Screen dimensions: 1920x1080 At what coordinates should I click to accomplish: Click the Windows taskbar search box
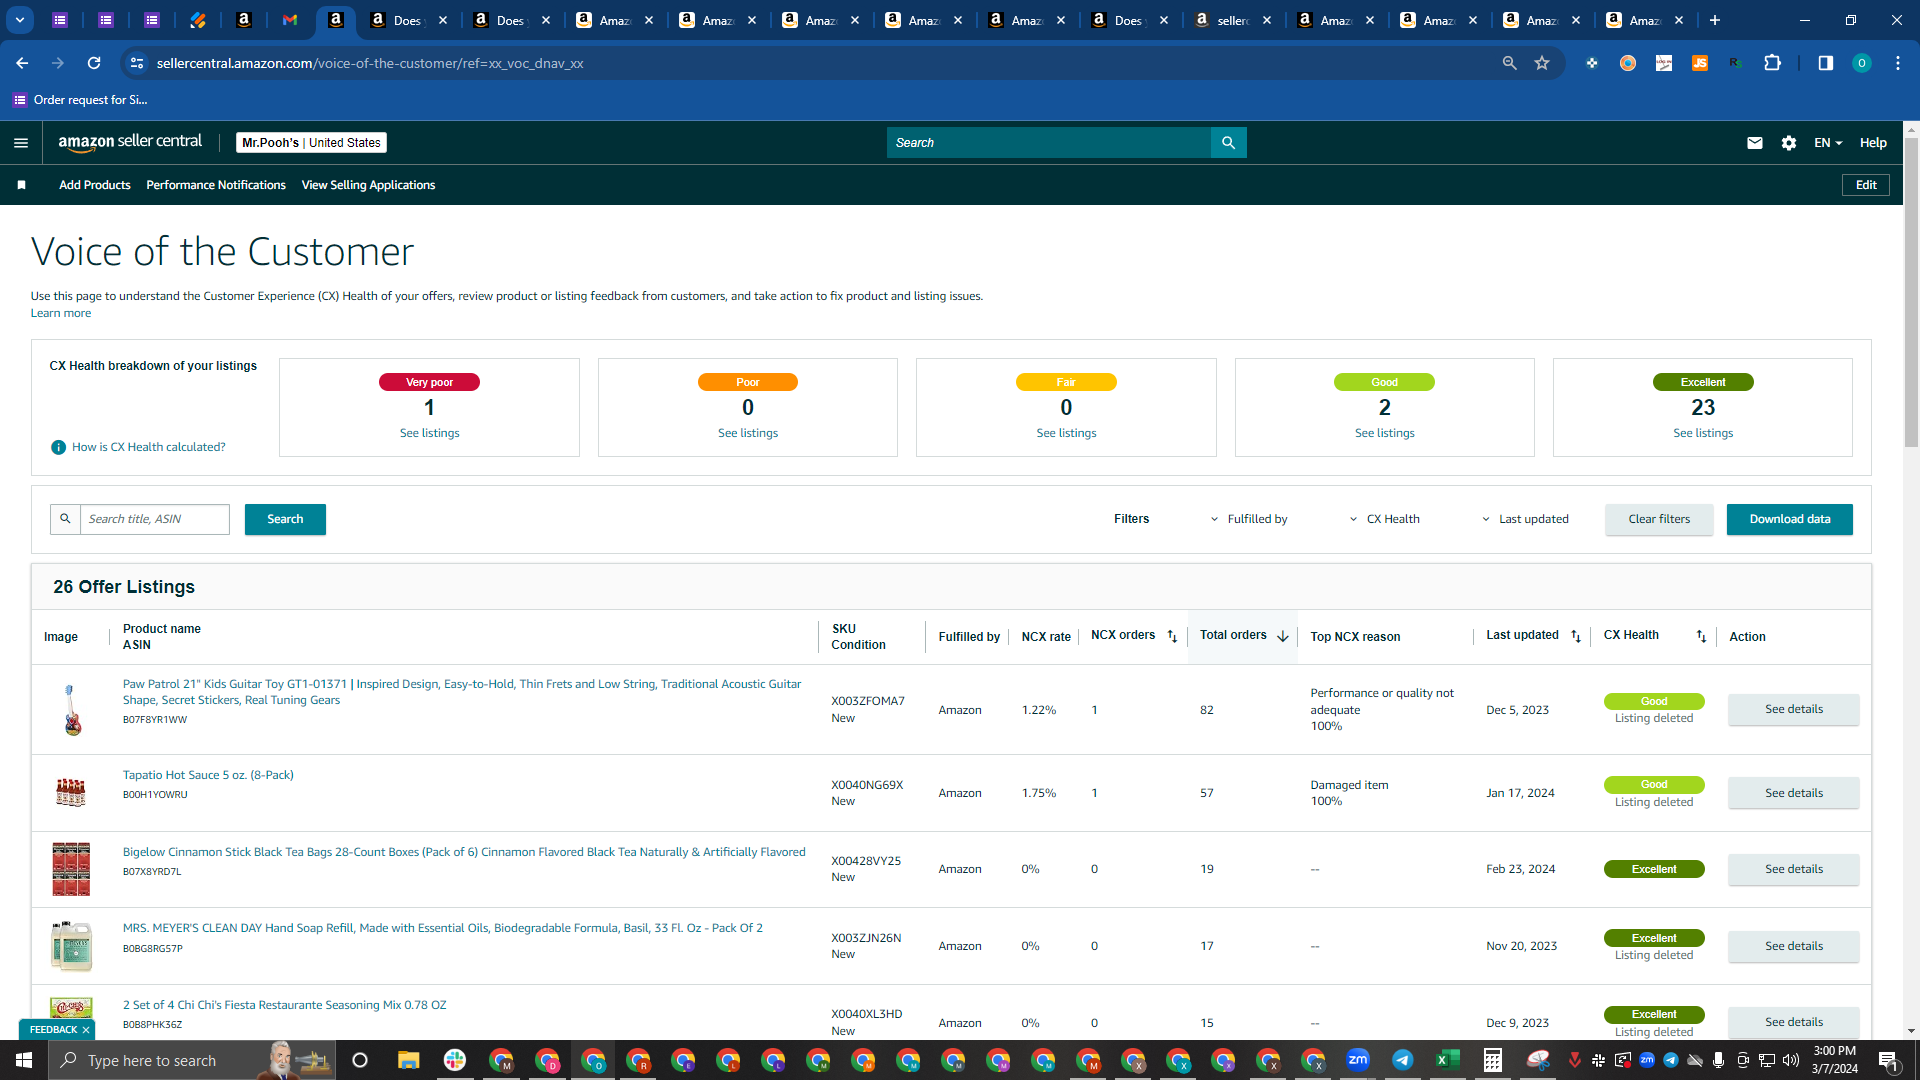tap(190, 1060)
